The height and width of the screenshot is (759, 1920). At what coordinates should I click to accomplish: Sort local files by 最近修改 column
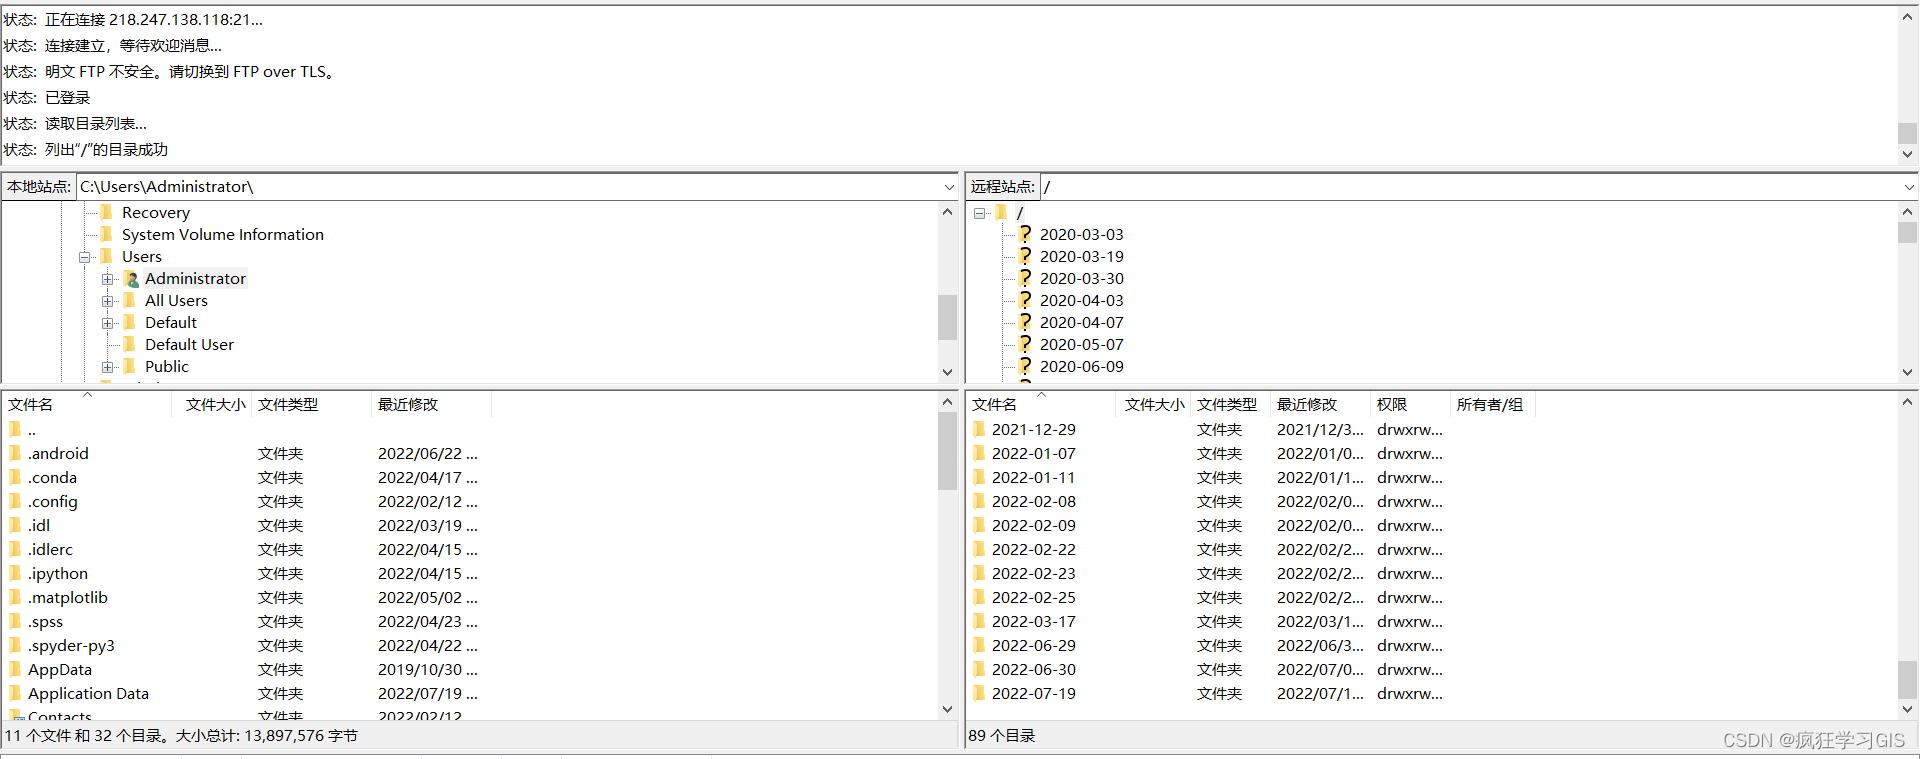[408, 404]
